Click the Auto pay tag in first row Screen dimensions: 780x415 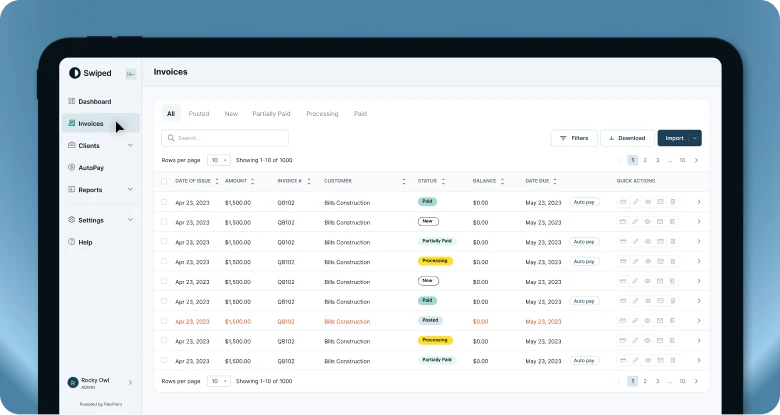coord(584,202)
